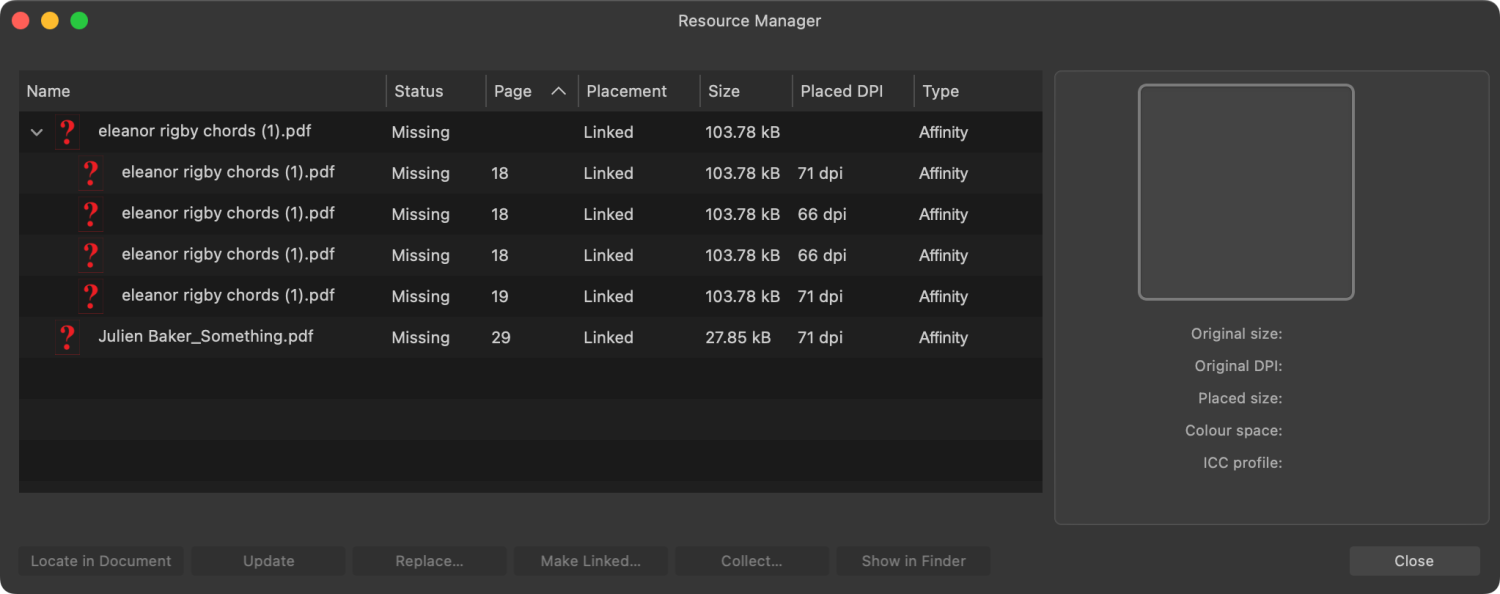Click the sort chevron on the Page column
Viewport: 1500px width, 594px height.
click(x=558, y=90)
